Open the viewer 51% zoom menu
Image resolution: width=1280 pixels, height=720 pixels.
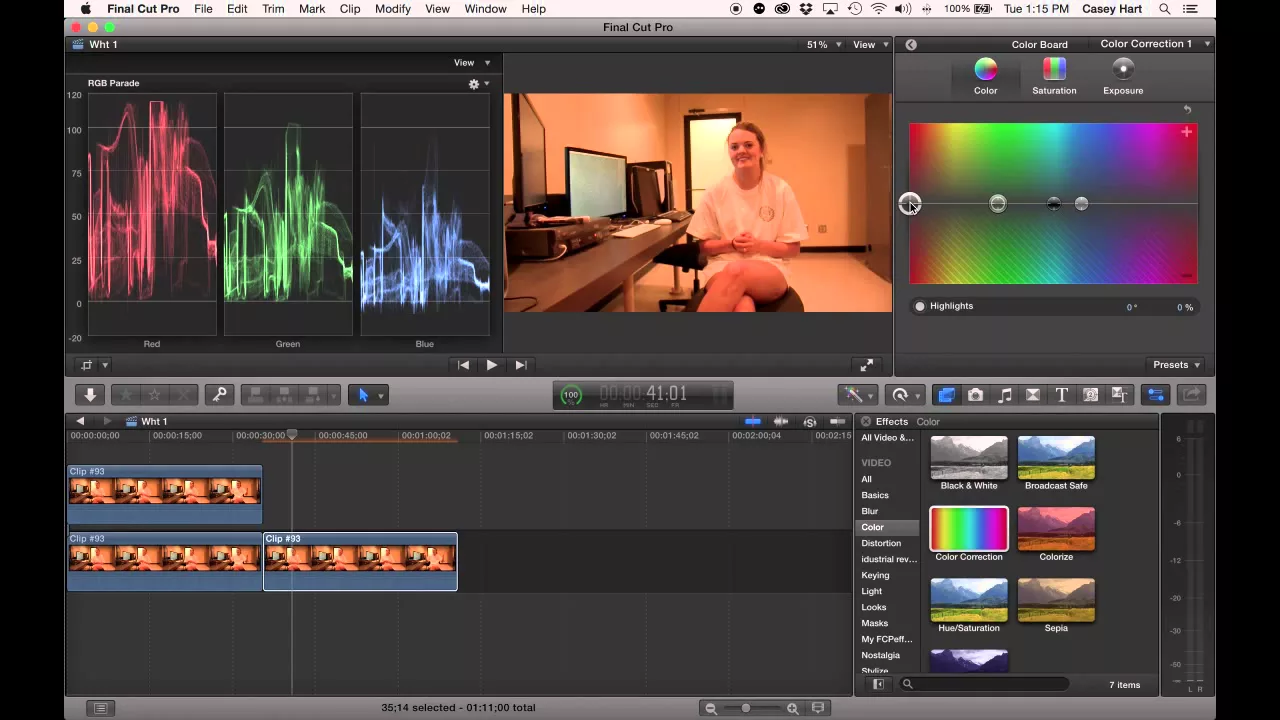[x=824, y=45]
